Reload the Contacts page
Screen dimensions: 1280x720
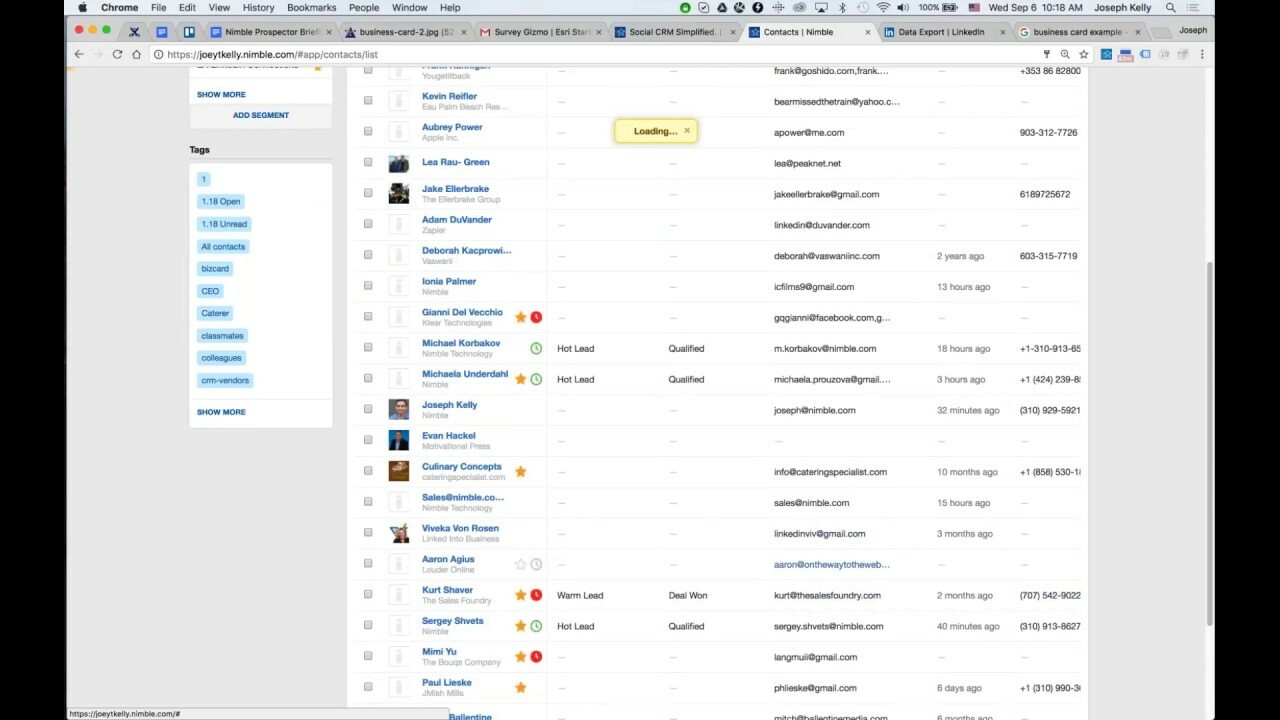click(x=117, y=54)
